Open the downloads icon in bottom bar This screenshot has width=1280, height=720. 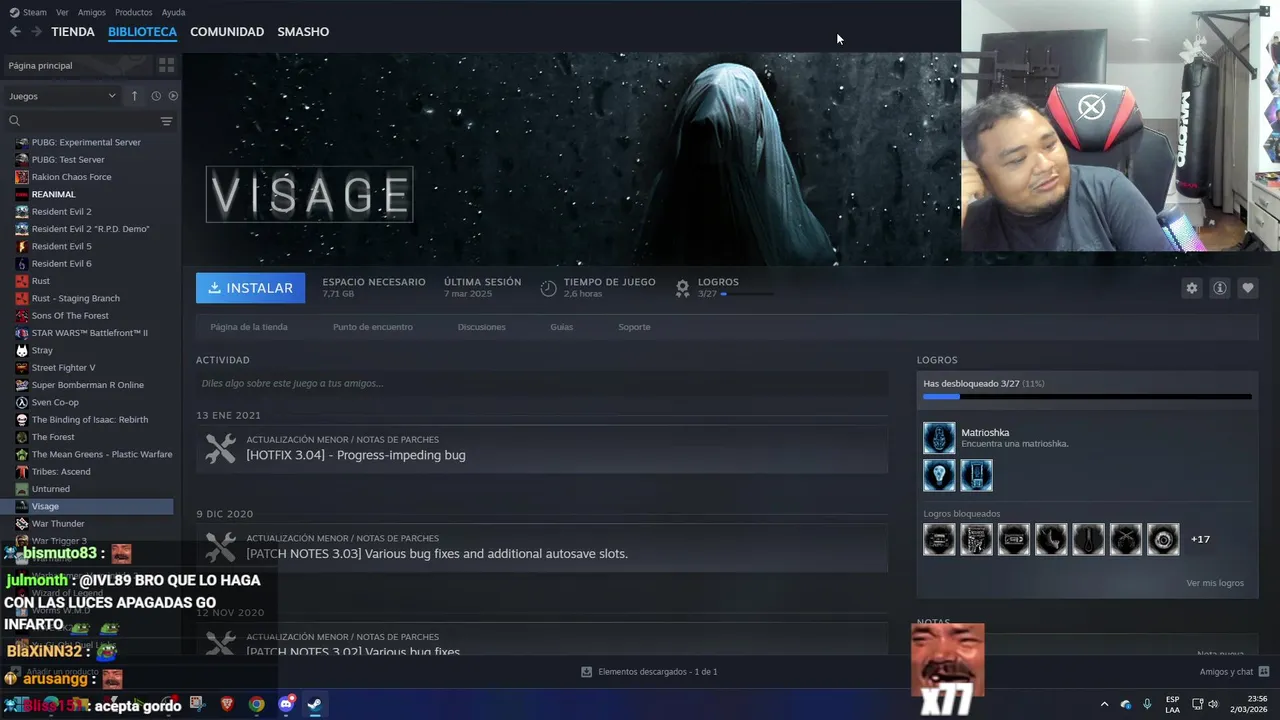coord(586,672)
